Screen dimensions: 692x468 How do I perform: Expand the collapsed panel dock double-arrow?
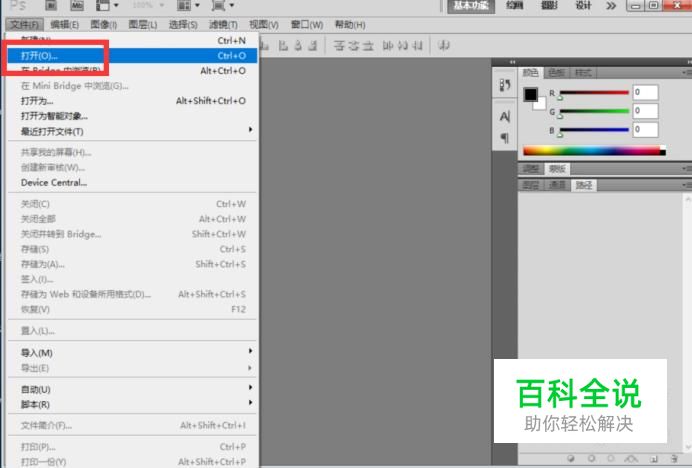click(x=512, y=62)
